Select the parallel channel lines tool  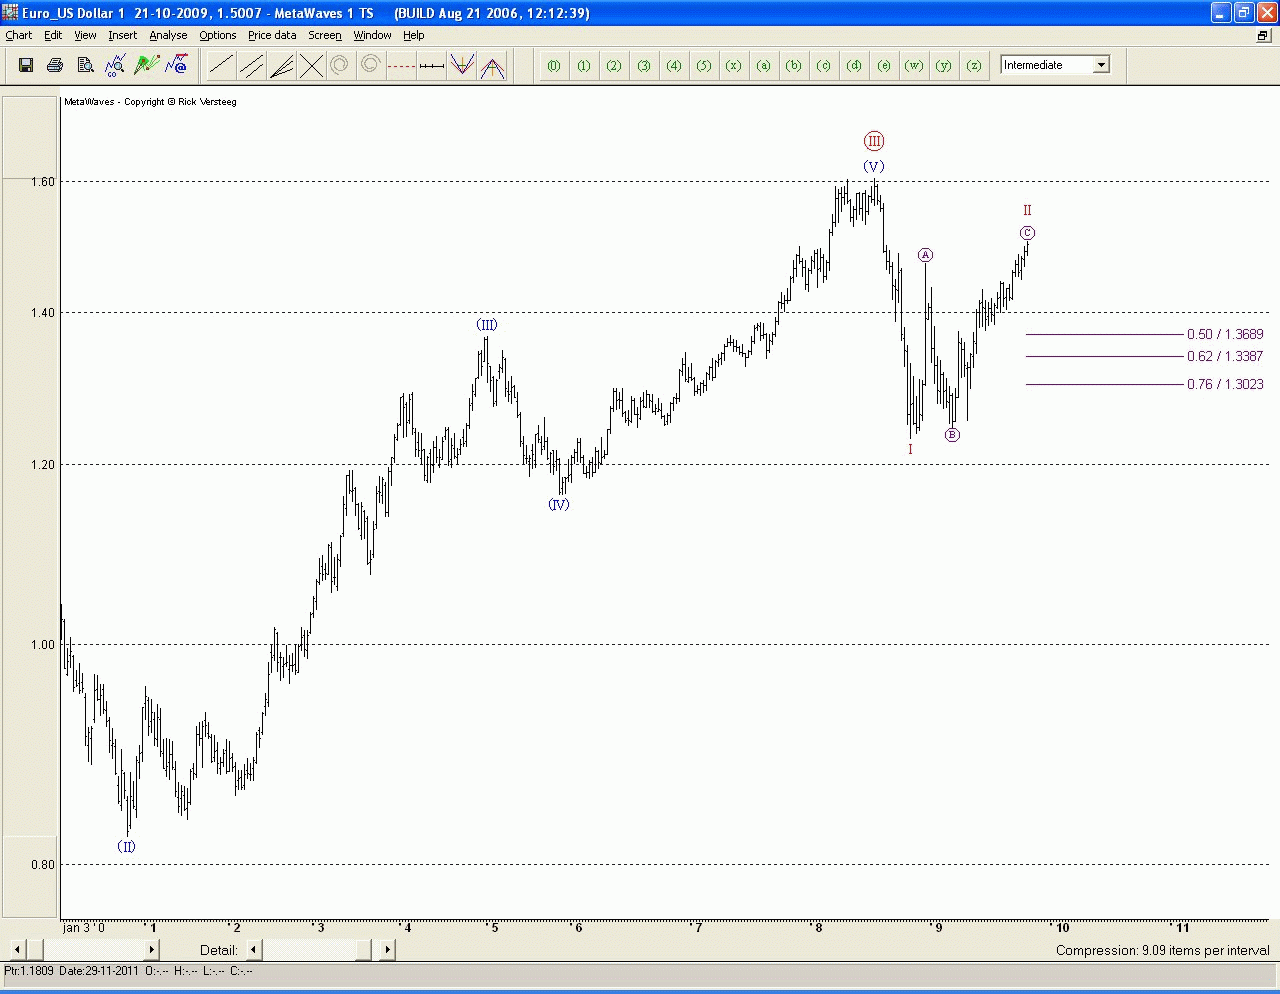(x=251, y=66)
